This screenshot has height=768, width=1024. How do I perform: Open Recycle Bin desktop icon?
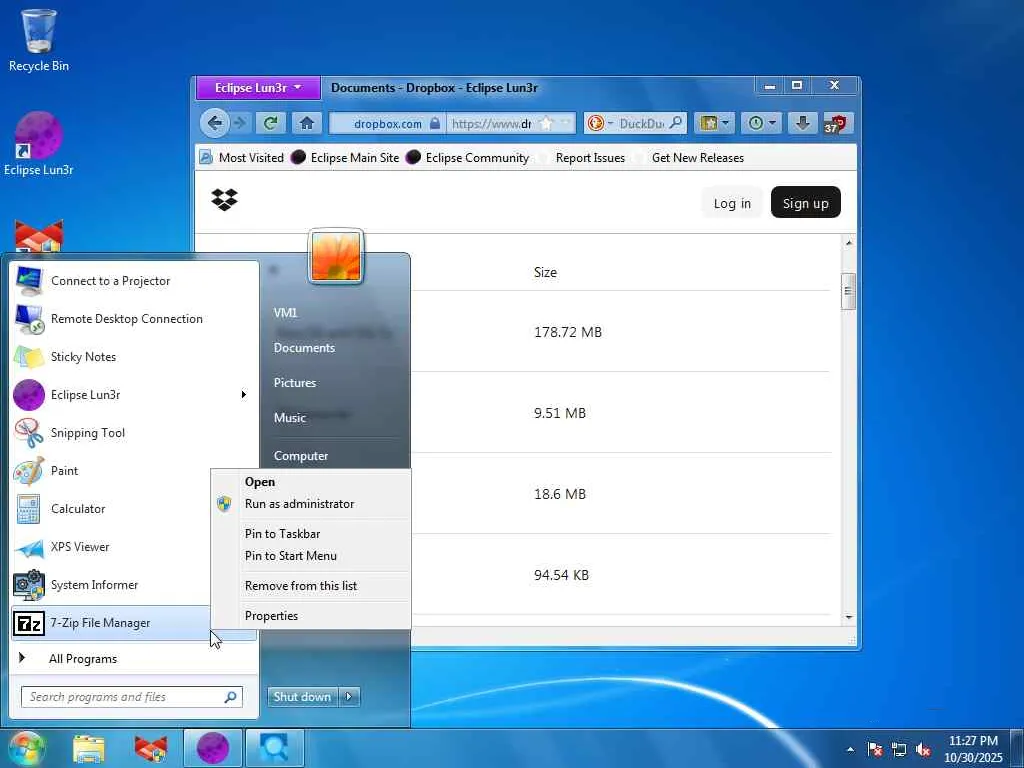pyautogui.click(x=39, y=40)
